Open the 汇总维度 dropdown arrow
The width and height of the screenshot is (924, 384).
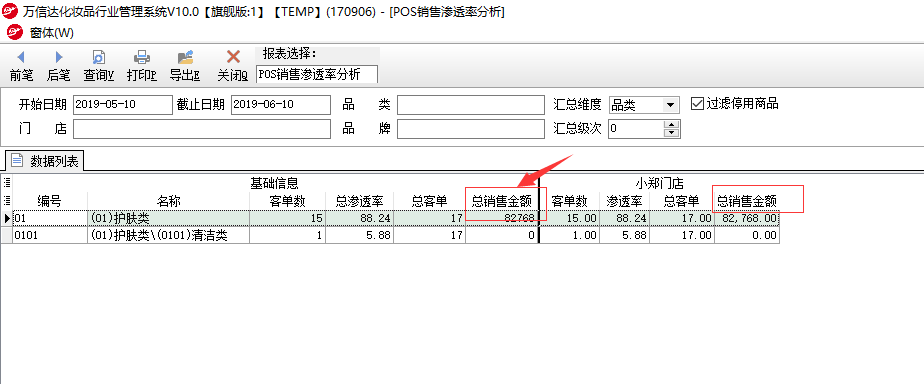(x=670, y=105)
